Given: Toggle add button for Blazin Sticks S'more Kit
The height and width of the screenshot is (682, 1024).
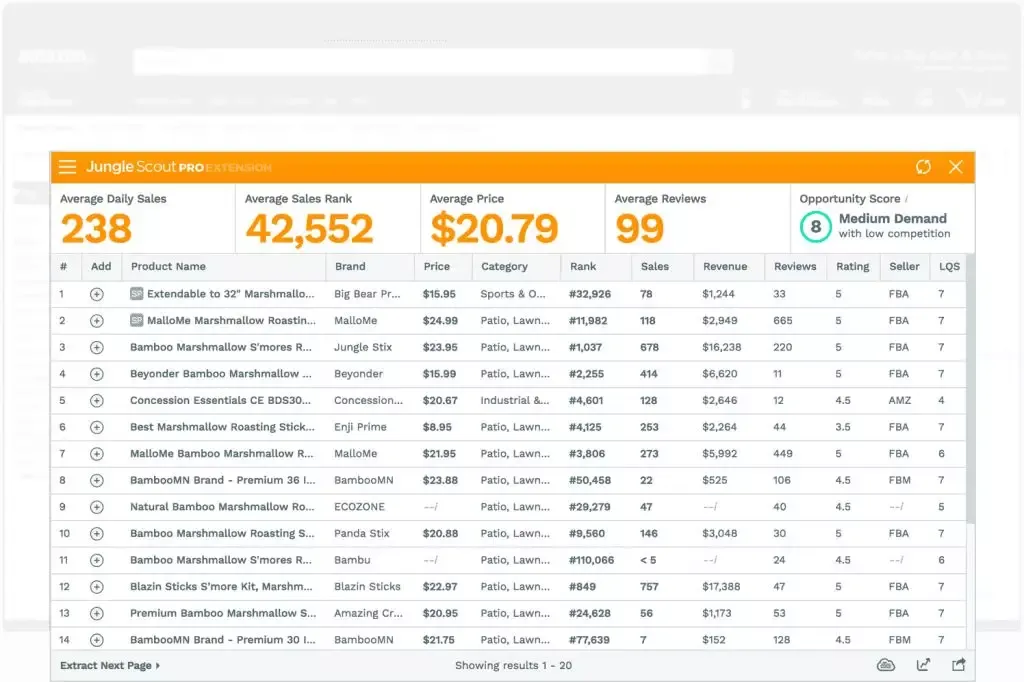Looking at the screenshot, I should (97, 587).
